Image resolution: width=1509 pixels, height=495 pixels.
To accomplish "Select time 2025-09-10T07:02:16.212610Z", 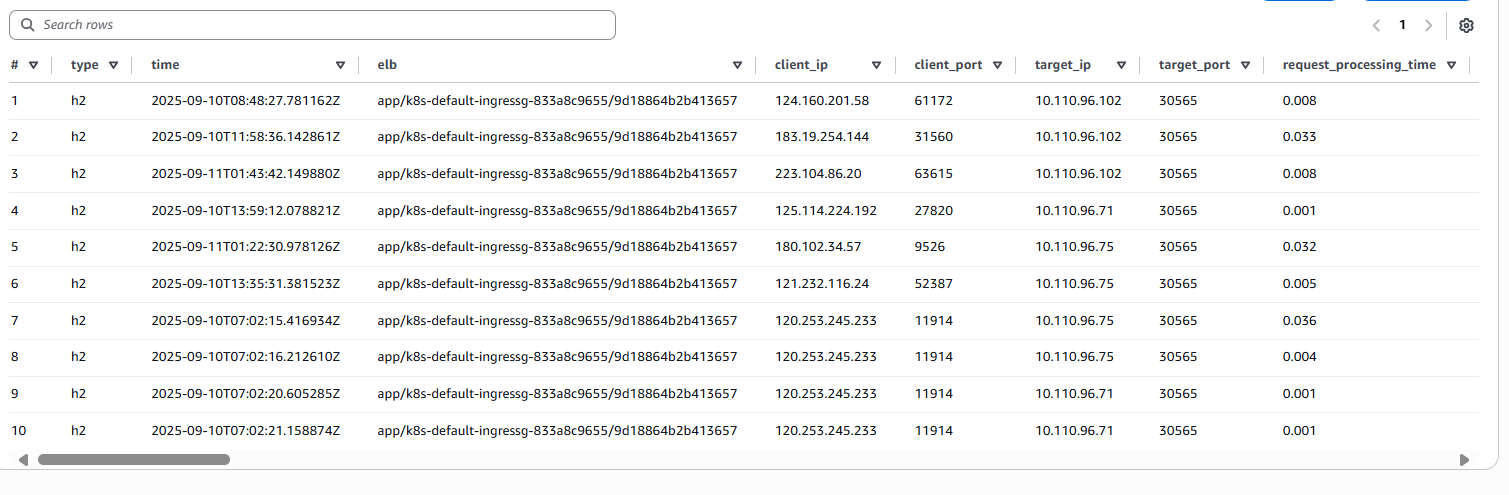I will point(246,357).
